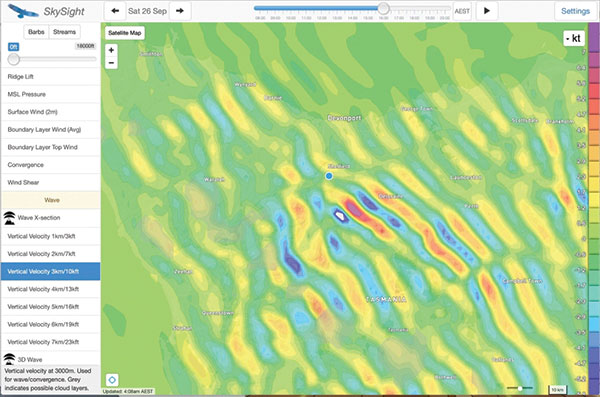Switch to Satellite Map view
The image size is (600, 397).
[x=125, y=33]
